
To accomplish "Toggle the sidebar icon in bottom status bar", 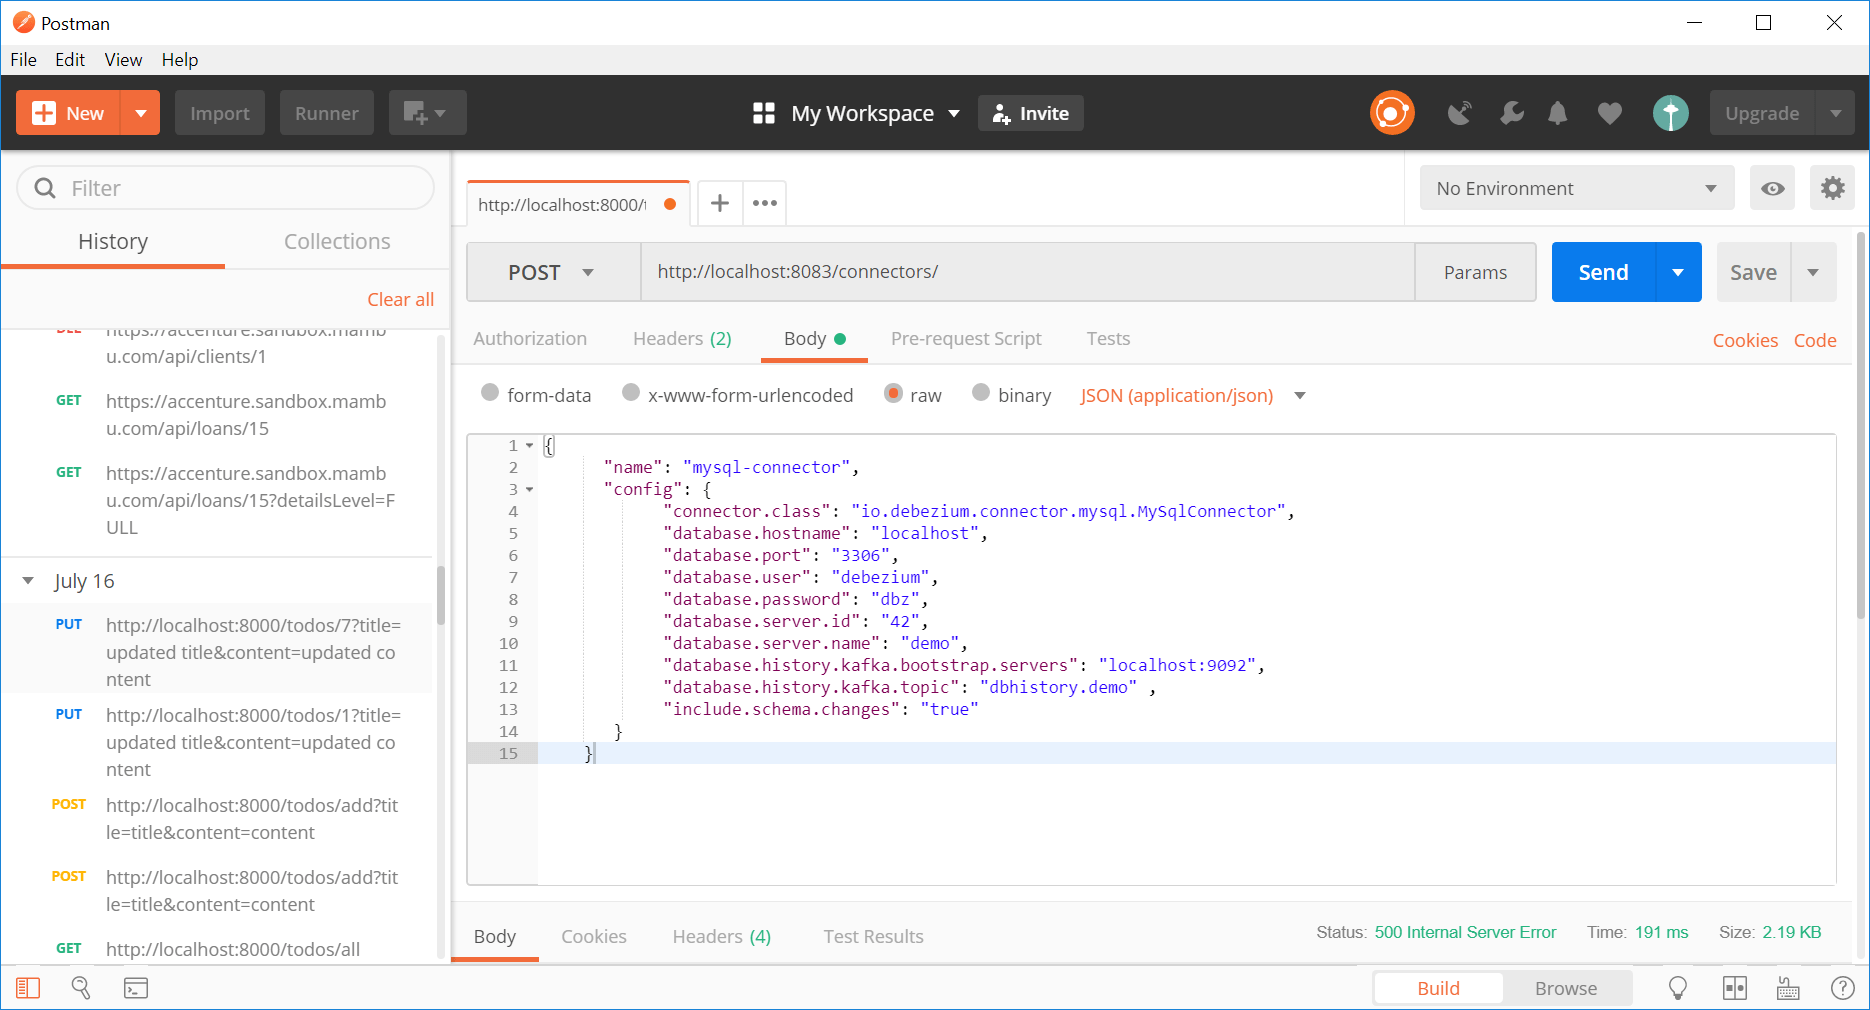I will click(28, 988).
